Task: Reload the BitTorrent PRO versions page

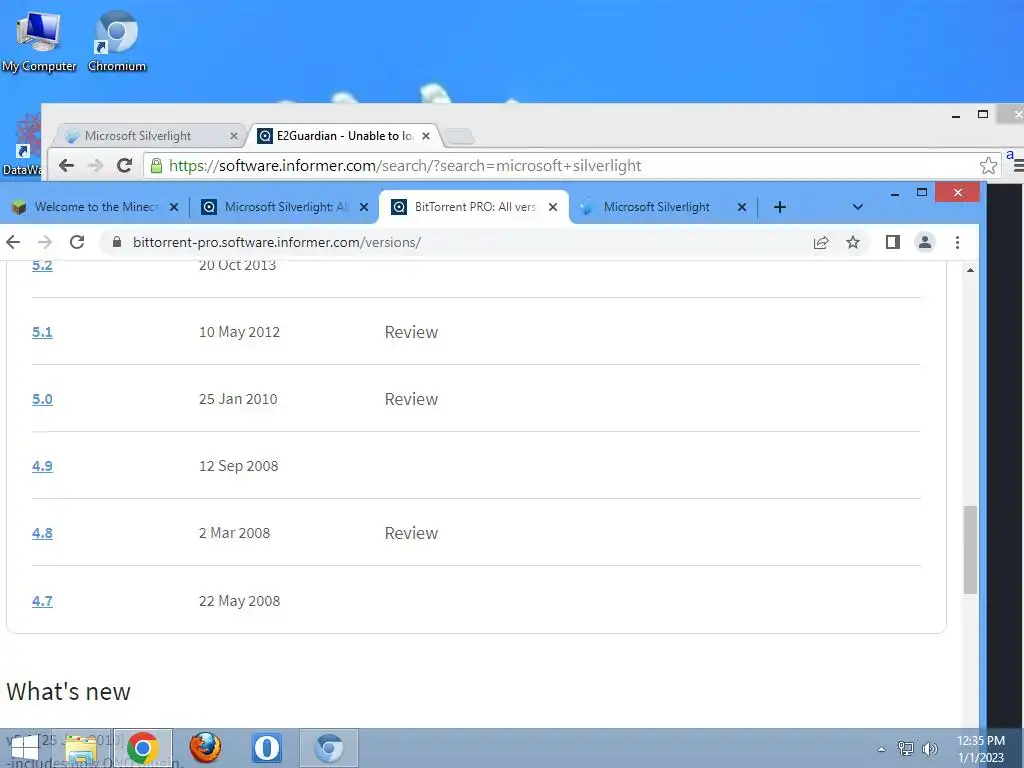Action: click(x=77, y=242)
